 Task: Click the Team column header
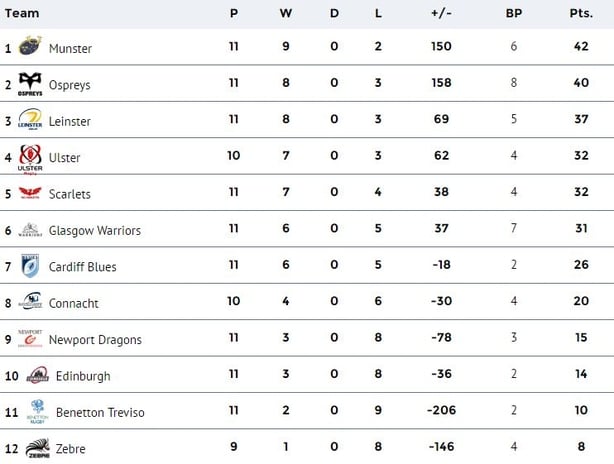22,13
